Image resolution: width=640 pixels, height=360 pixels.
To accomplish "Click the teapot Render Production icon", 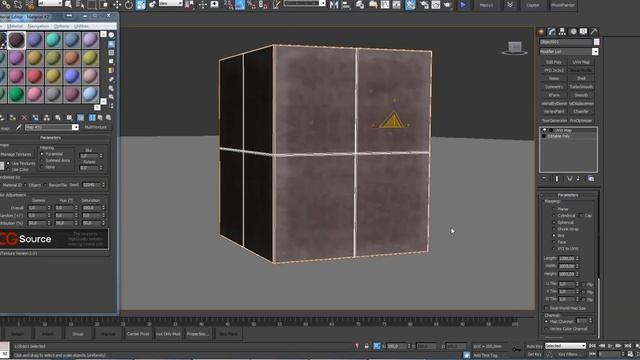I will pyautogui.click(x=448, y=4).
